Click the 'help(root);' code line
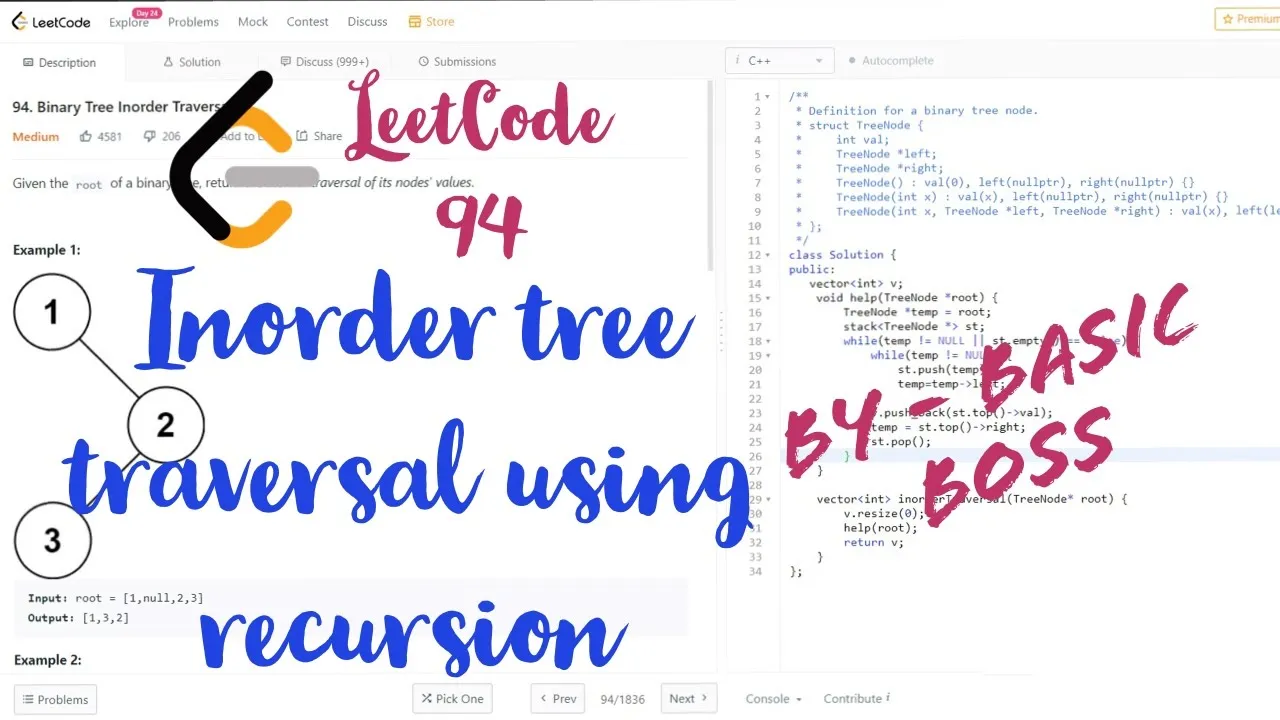Screen dimensions: 1280x720 880,528
